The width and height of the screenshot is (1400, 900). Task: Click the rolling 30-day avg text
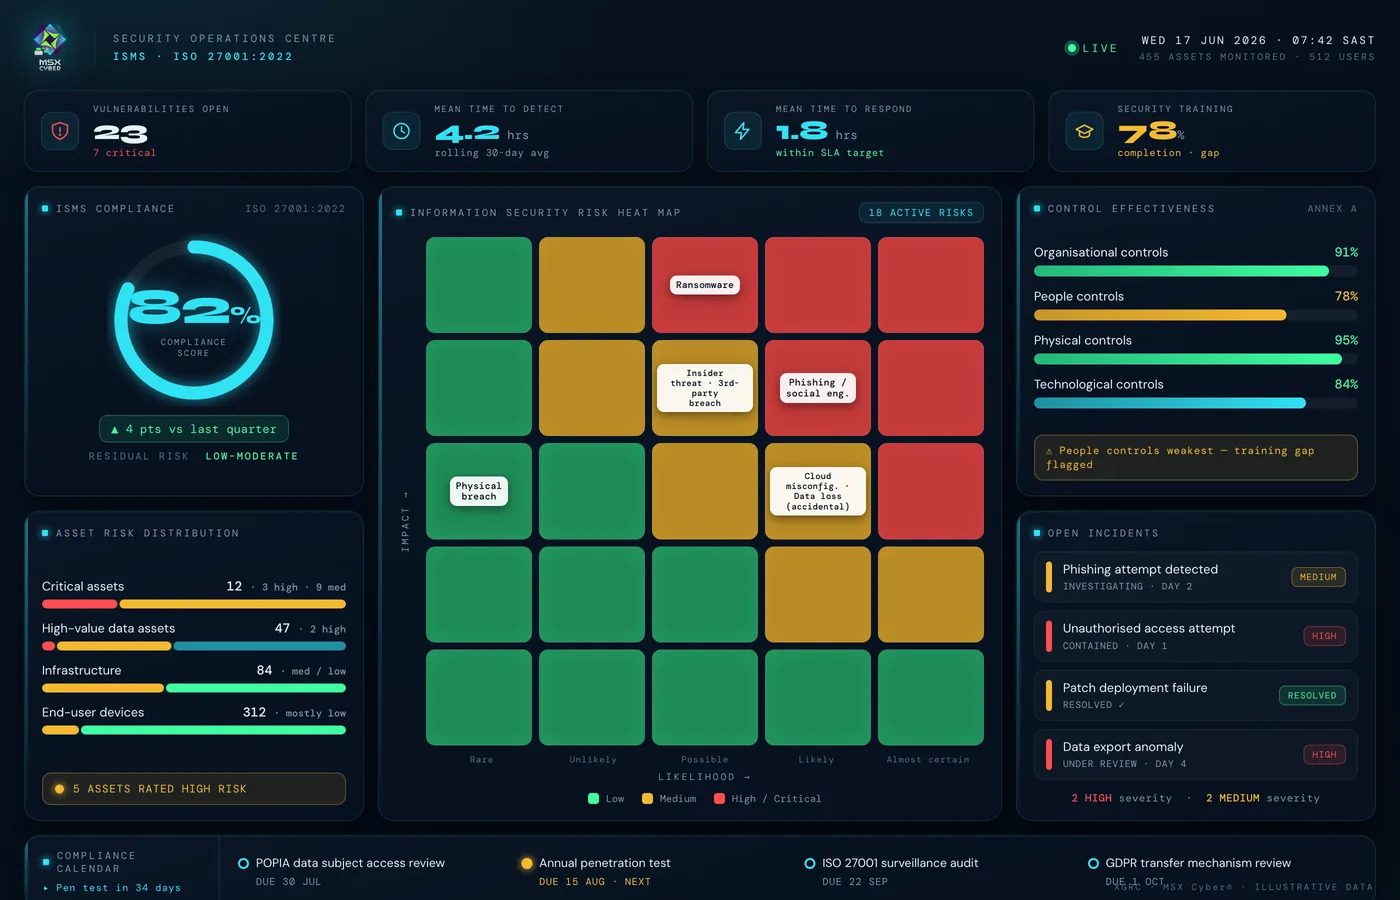point(492,153)
